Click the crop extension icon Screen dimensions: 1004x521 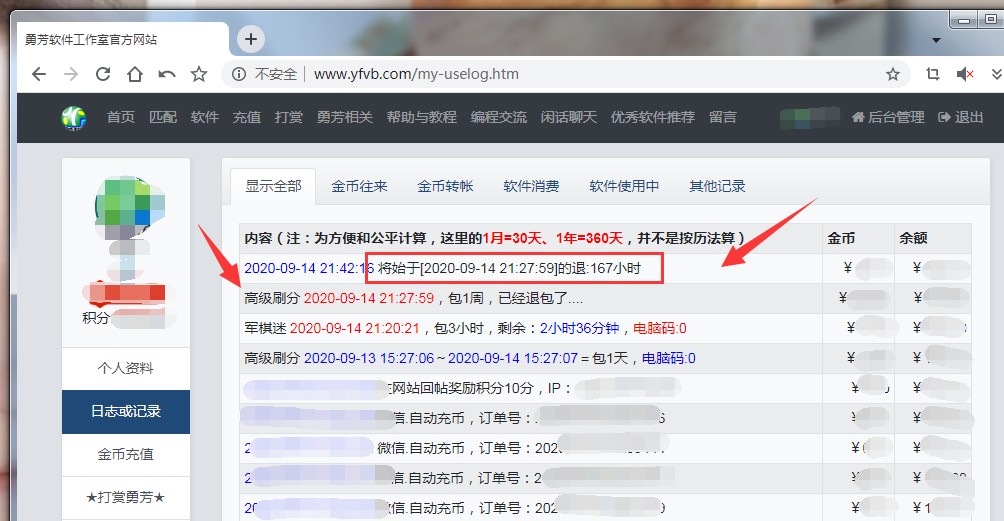[x=932, y=74]
